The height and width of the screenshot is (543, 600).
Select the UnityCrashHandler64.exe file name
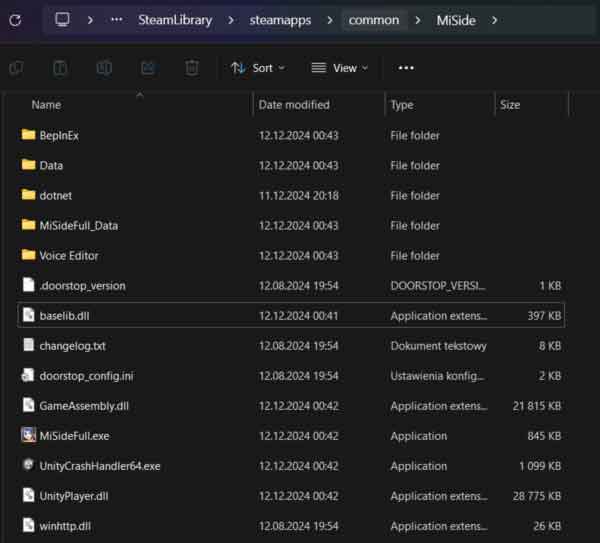click(x=100, y=466)
